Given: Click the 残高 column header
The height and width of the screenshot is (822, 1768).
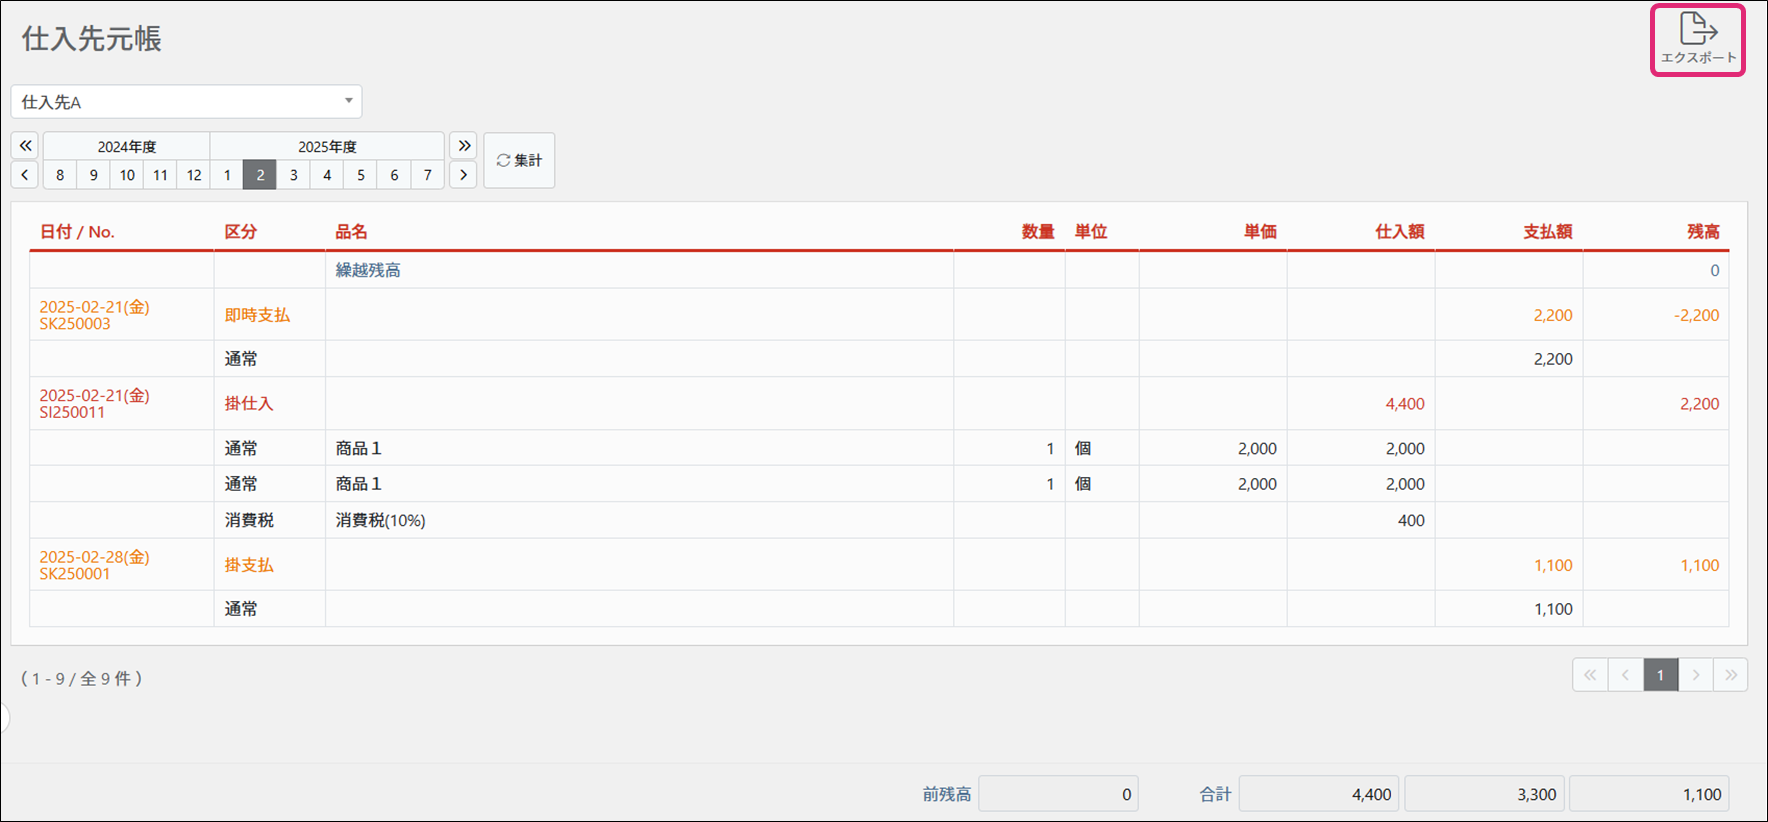Looking at the screenshot, I should pyautogui.click(x=1703, y=232).
